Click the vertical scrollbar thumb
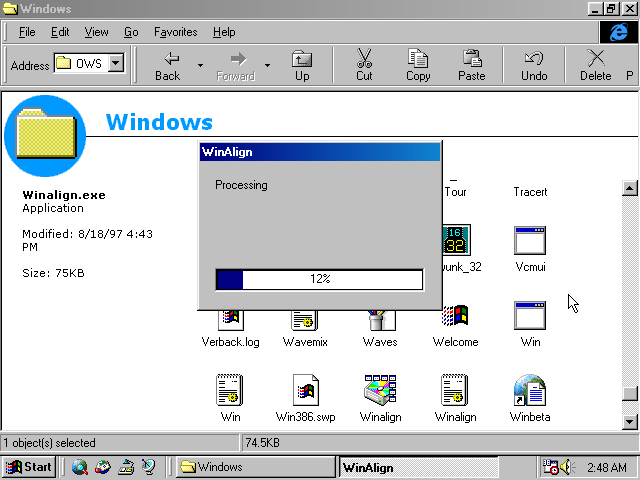640x480 pixels. pos(629,393)
